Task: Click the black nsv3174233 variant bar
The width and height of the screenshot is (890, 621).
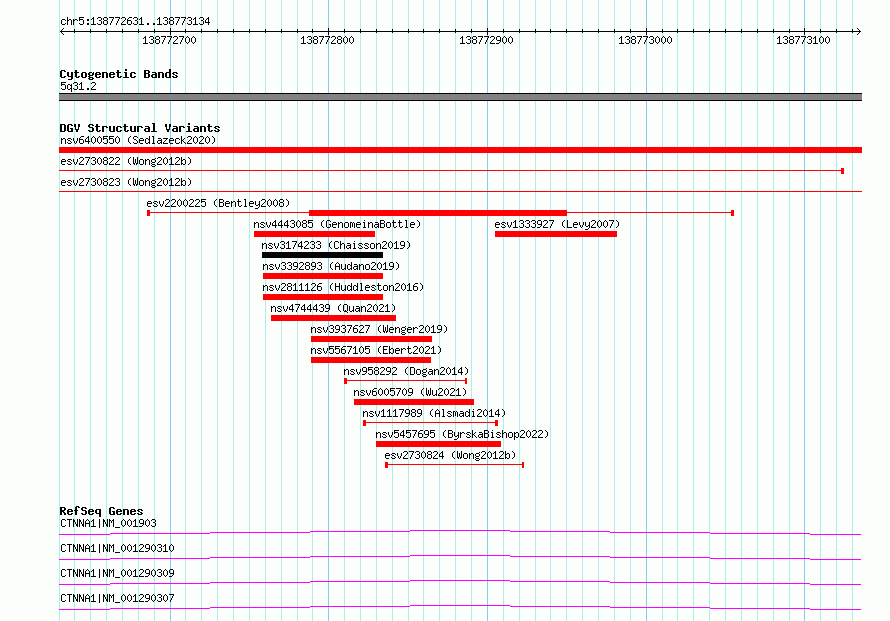Action: click(322, 255)
